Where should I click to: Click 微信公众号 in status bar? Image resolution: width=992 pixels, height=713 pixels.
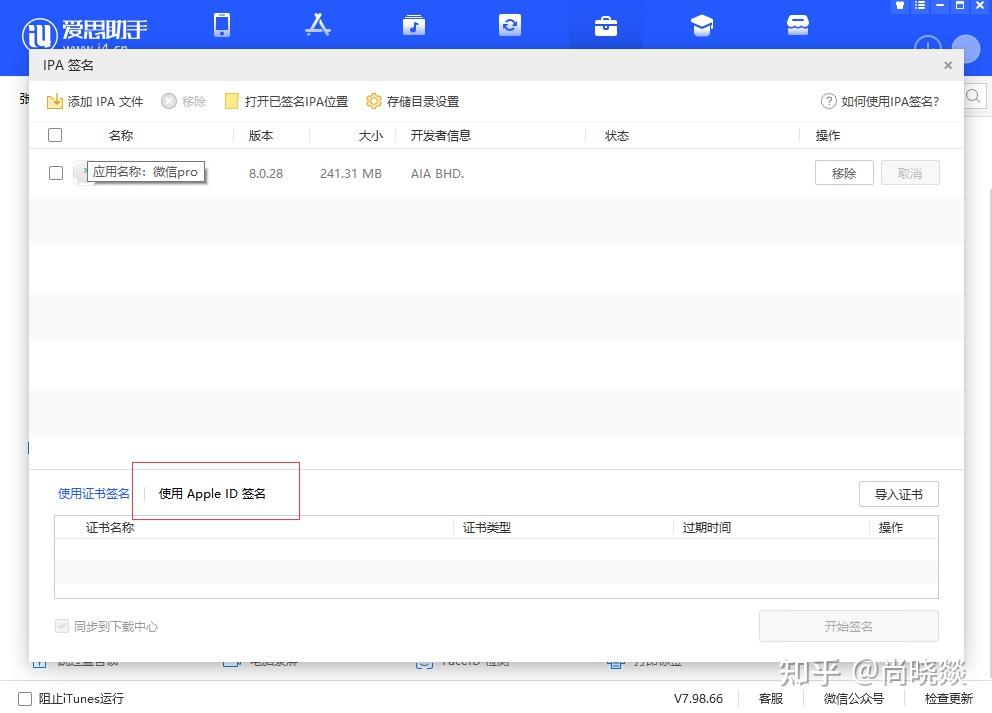pos(853,698)
